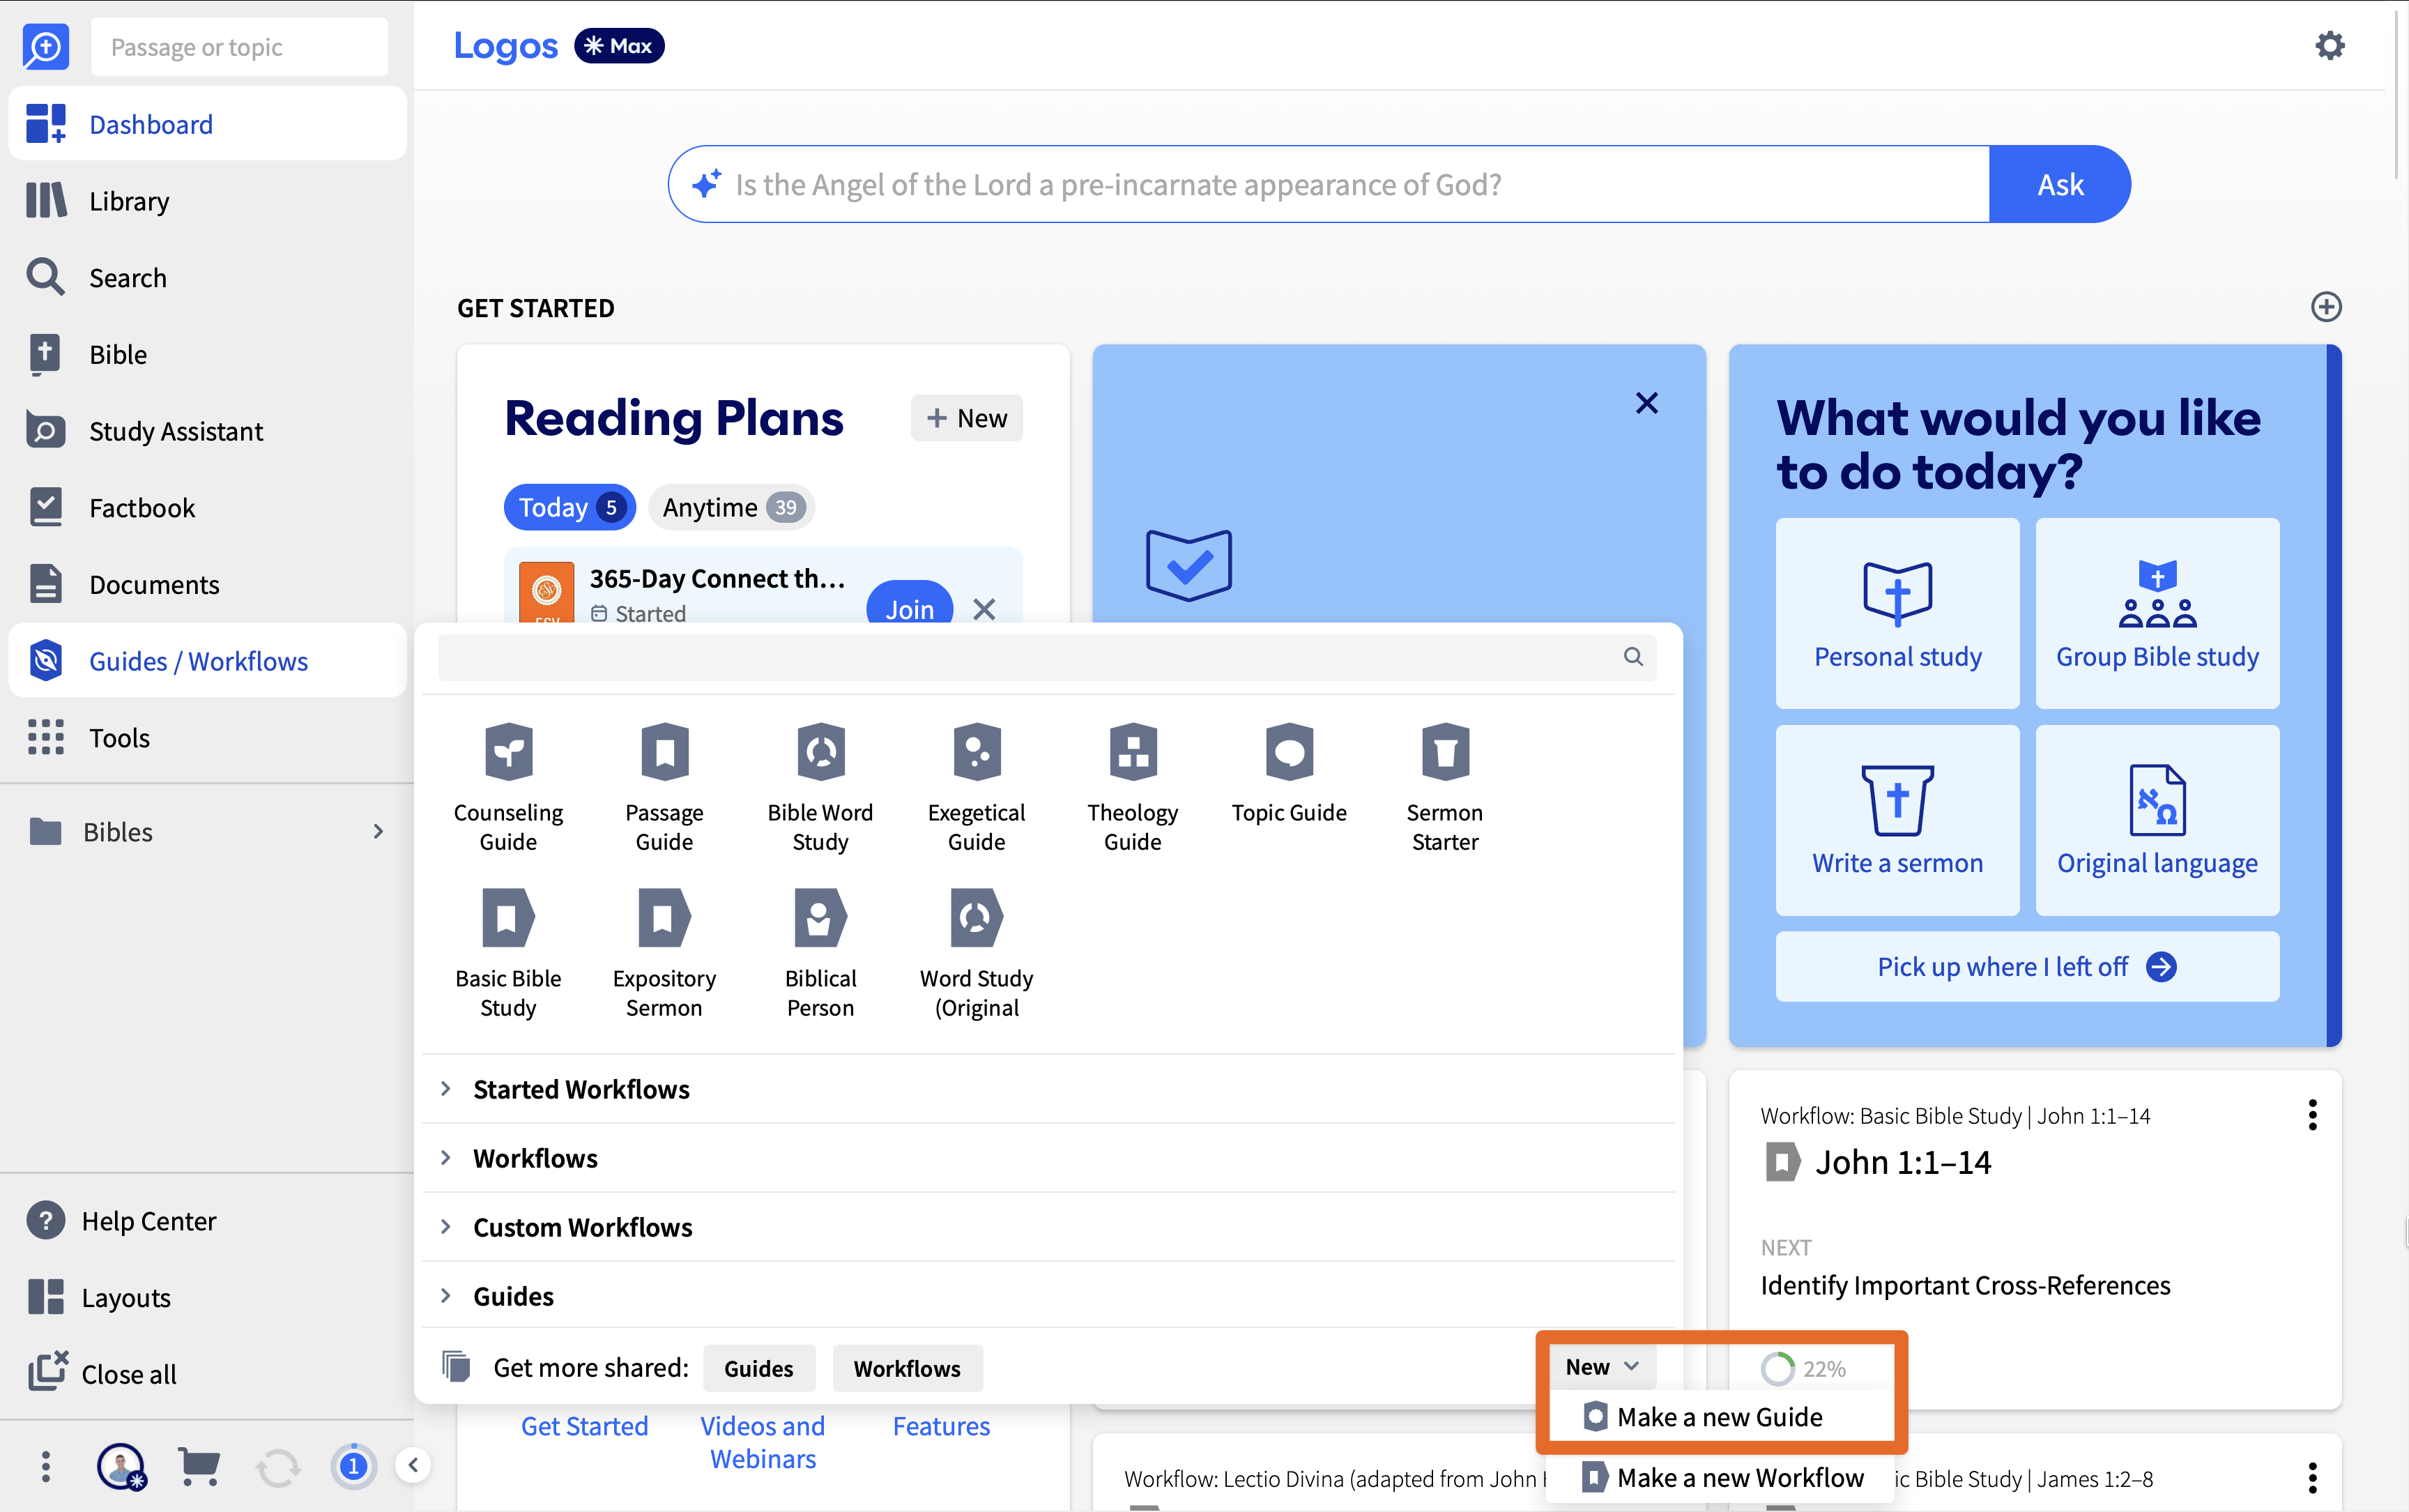The width and height of the screenshot is (2409, 1512).
Task: Close the blue checkmark card
Action: point(1646,402)
